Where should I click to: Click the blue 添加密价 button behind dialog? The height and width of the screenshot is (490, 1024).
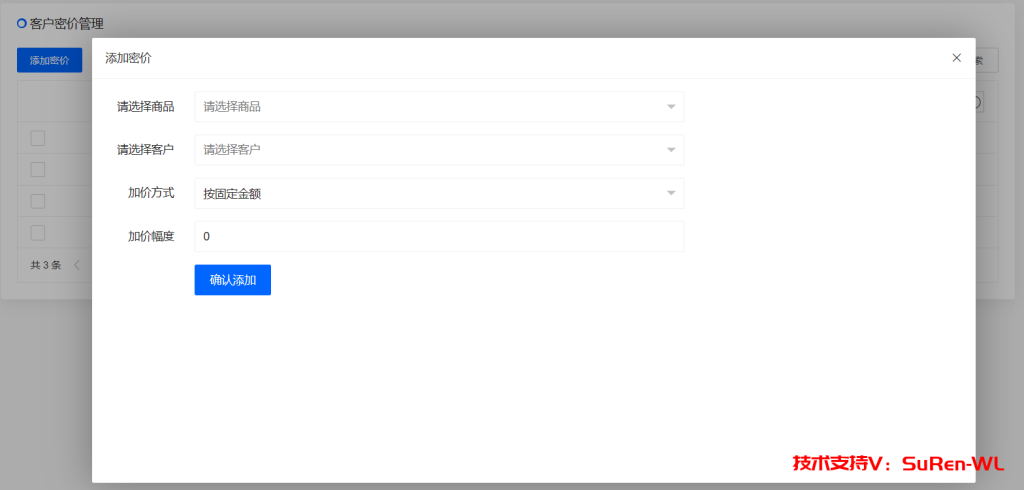click(x=50, y=60)
